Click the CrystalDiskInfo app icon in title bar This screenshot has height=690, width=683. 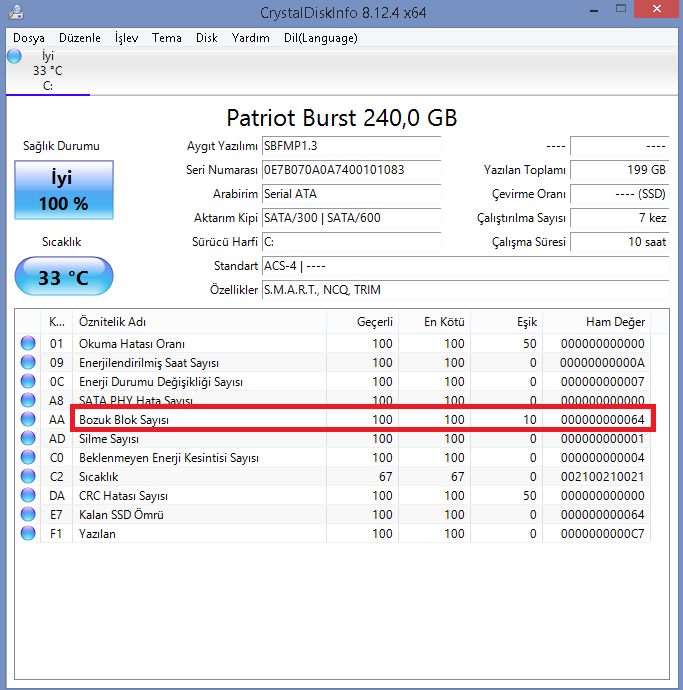pos(16,12)
